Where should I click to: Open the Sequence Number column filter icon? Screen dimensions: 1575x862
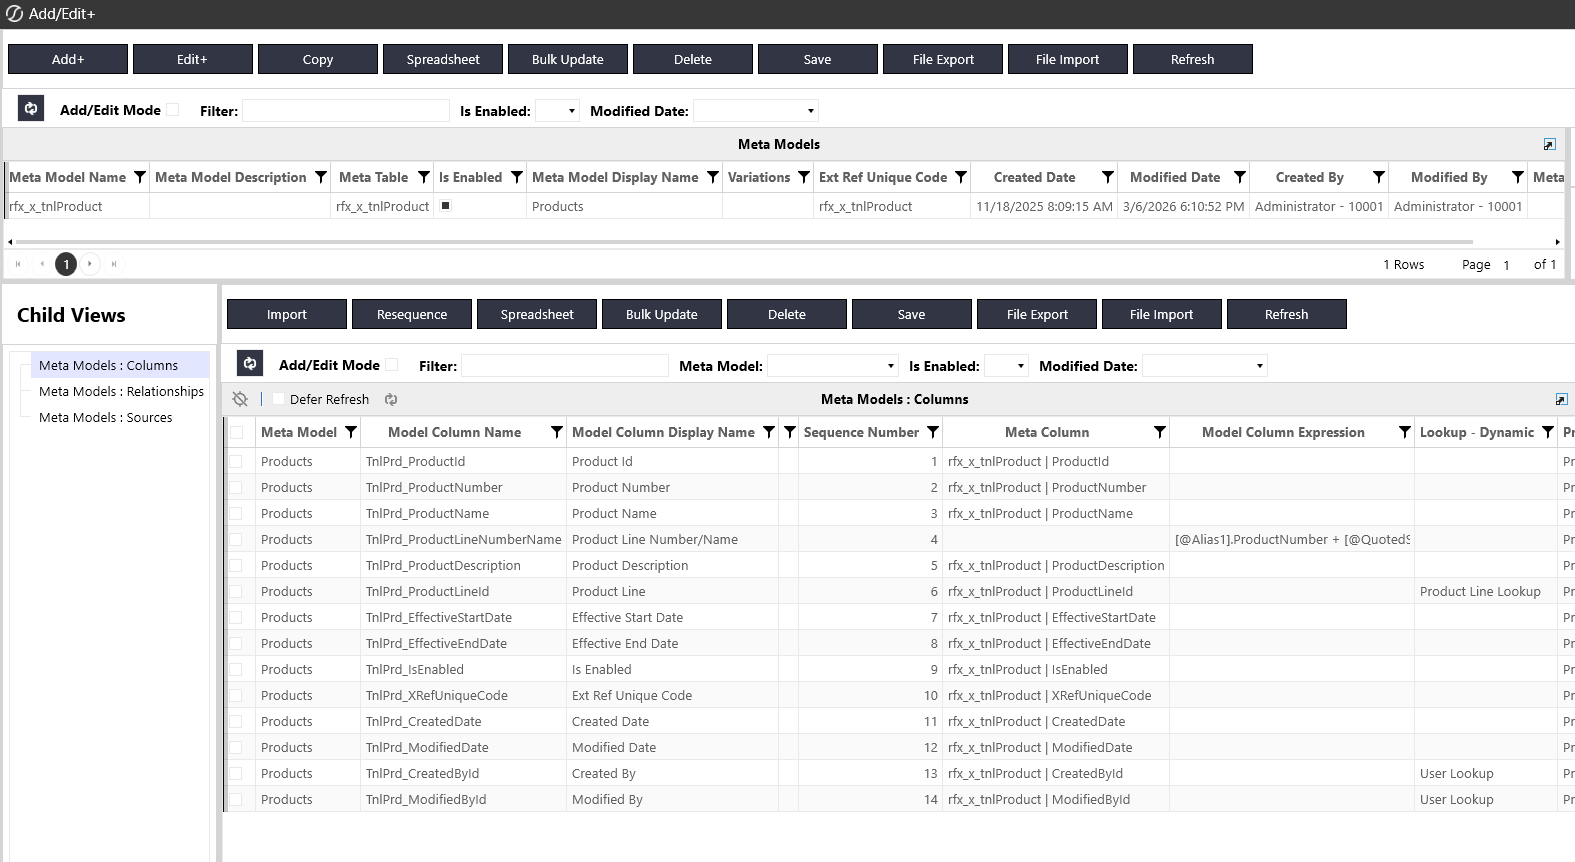[x=933, y=432]
